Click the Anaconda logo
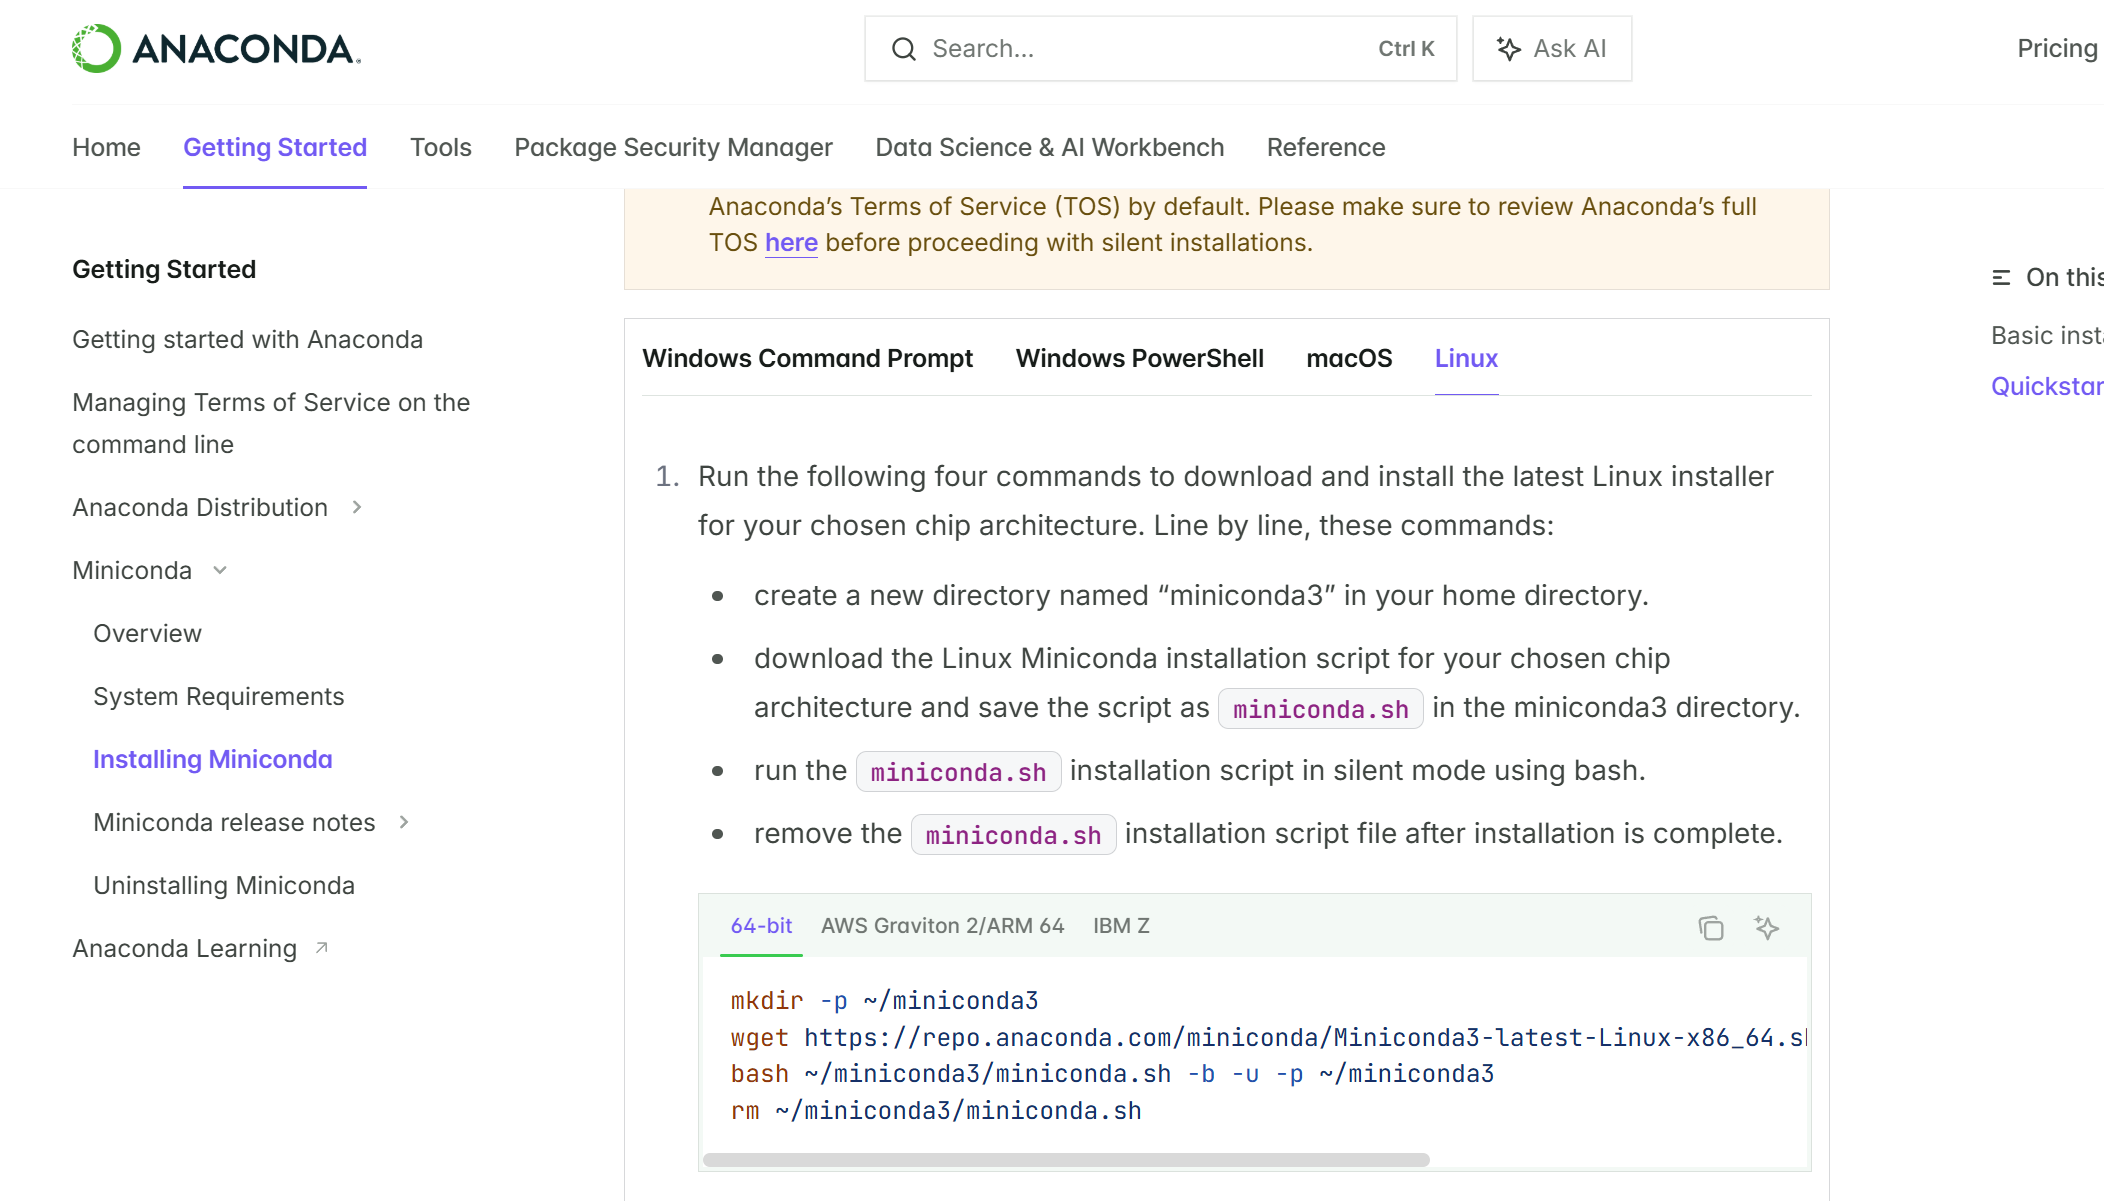The image size is (2104, 1201). tap(216, 48)
